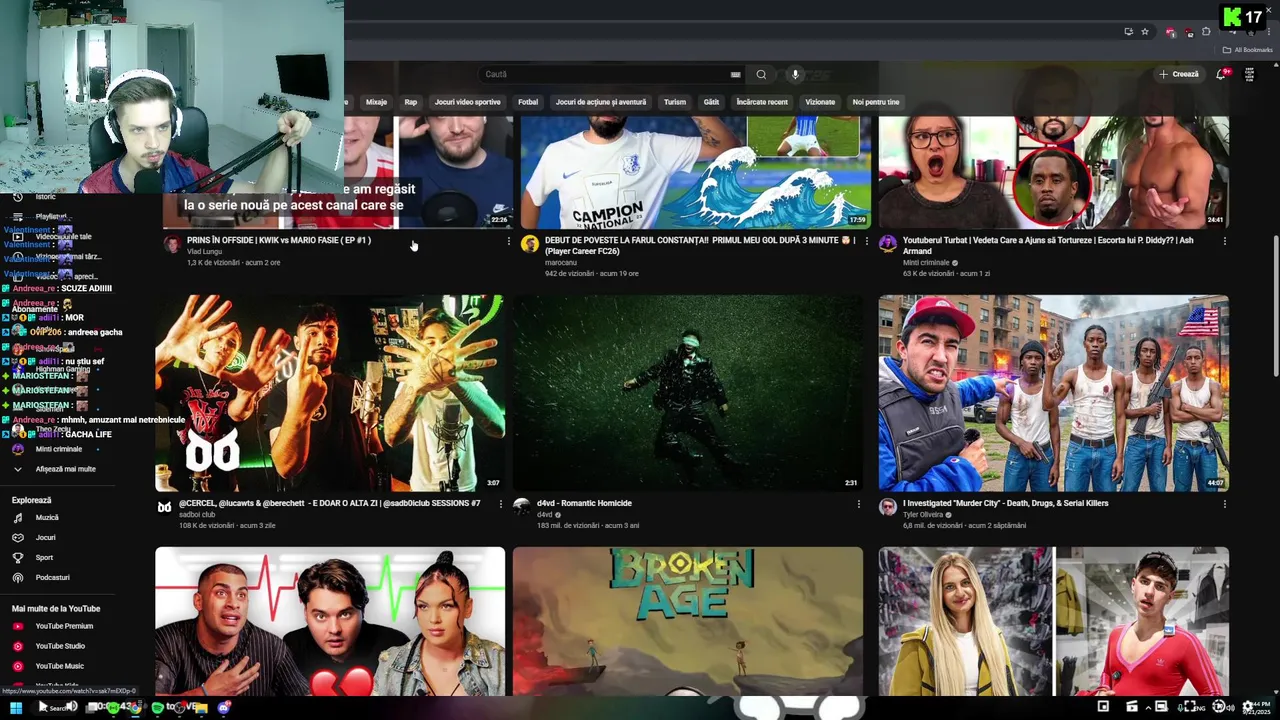Open more options for Youtuberul Turbat video
Image resolution: width=1280 pixels, height=720 pixels.
1224,241
